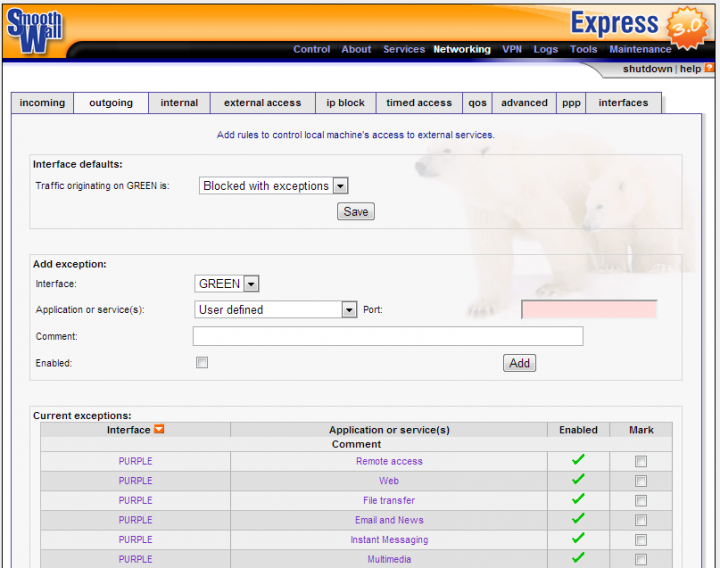
Task: Mark the Email and News exception checkbox
Action: [x=641, y=520]
